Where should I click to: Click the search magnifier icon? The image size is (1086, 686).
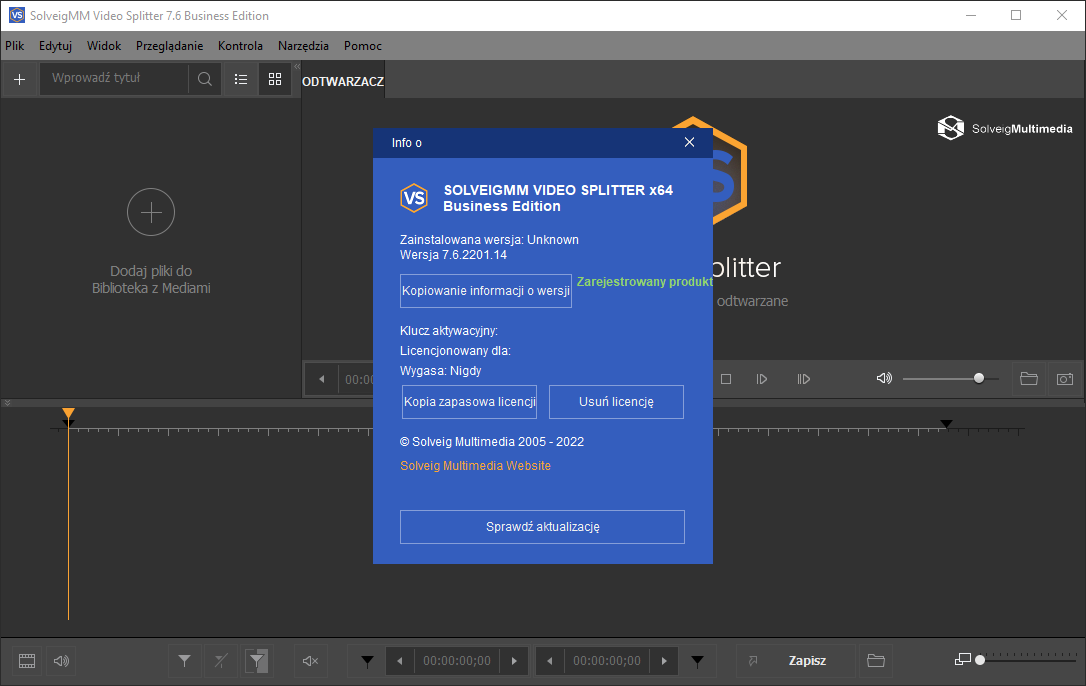(x=204, y=79)
